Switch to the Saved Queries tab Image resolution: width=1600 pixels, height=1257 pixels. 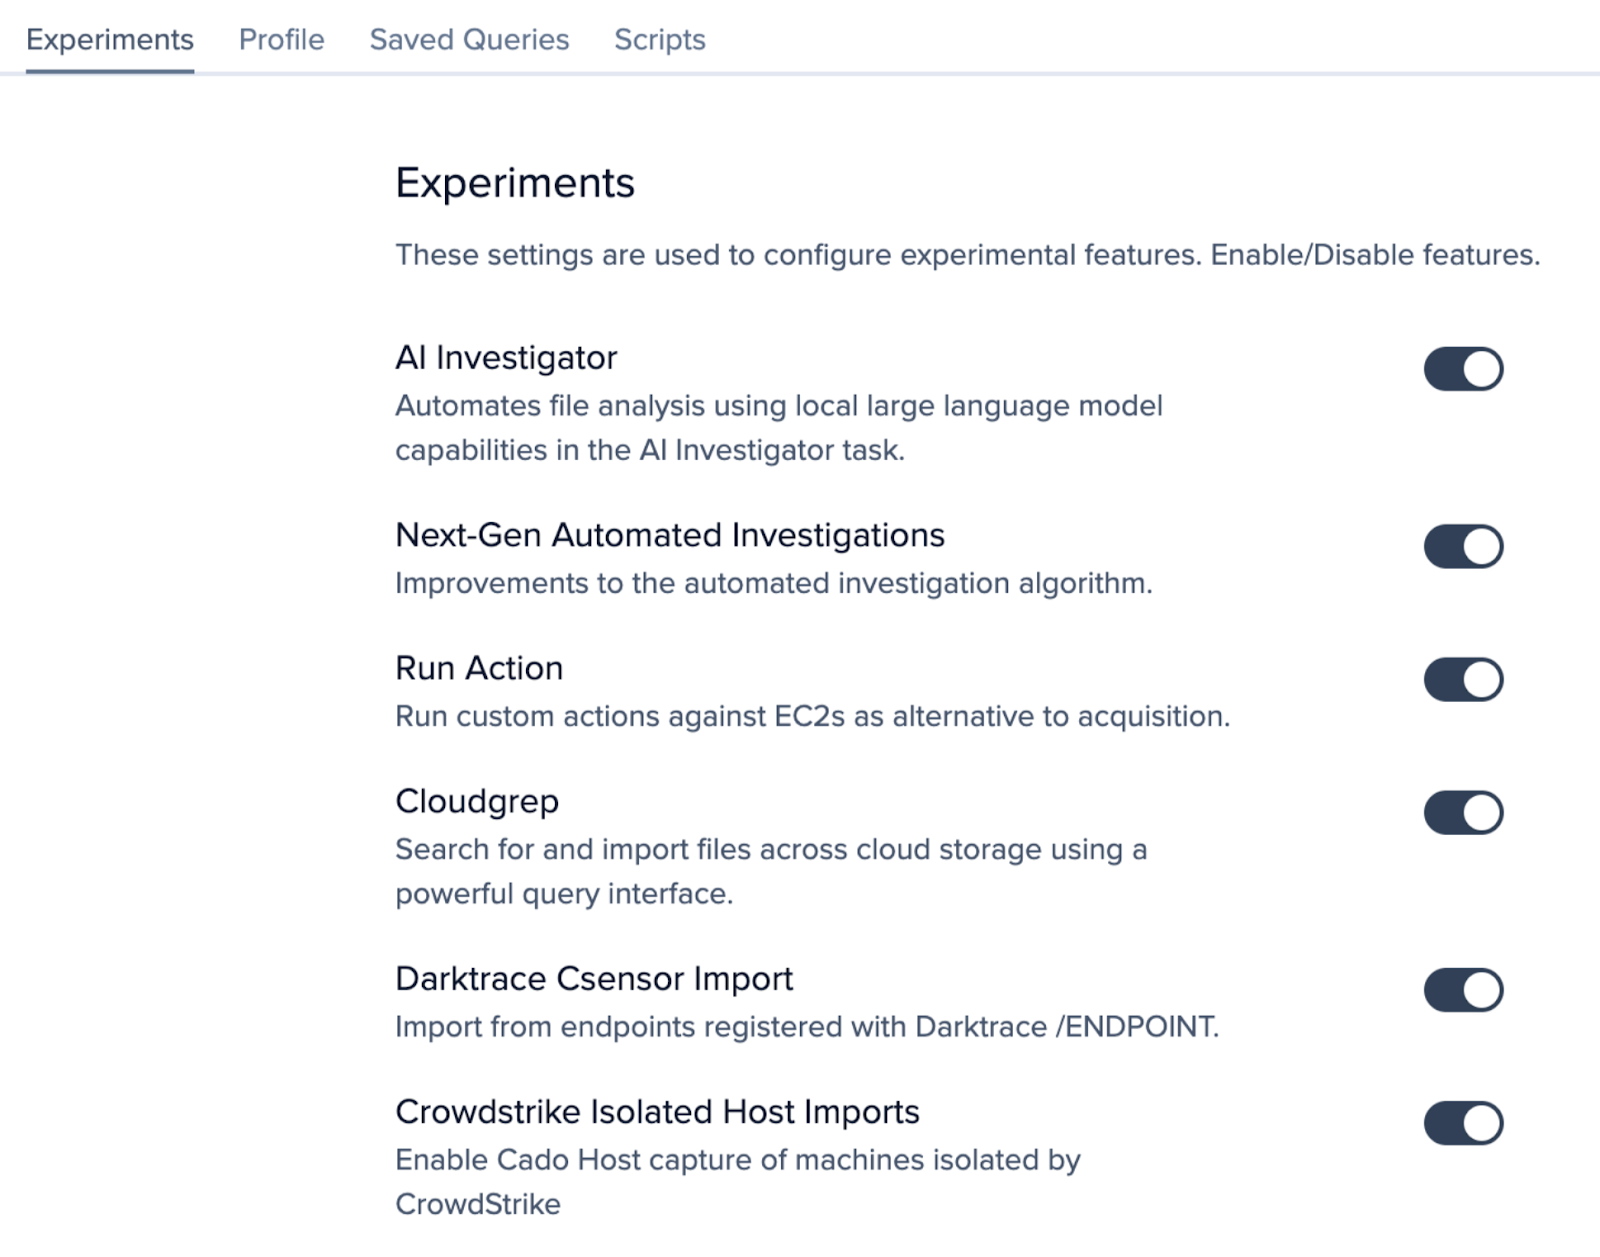pyautogui.click(x=469, y=40)
